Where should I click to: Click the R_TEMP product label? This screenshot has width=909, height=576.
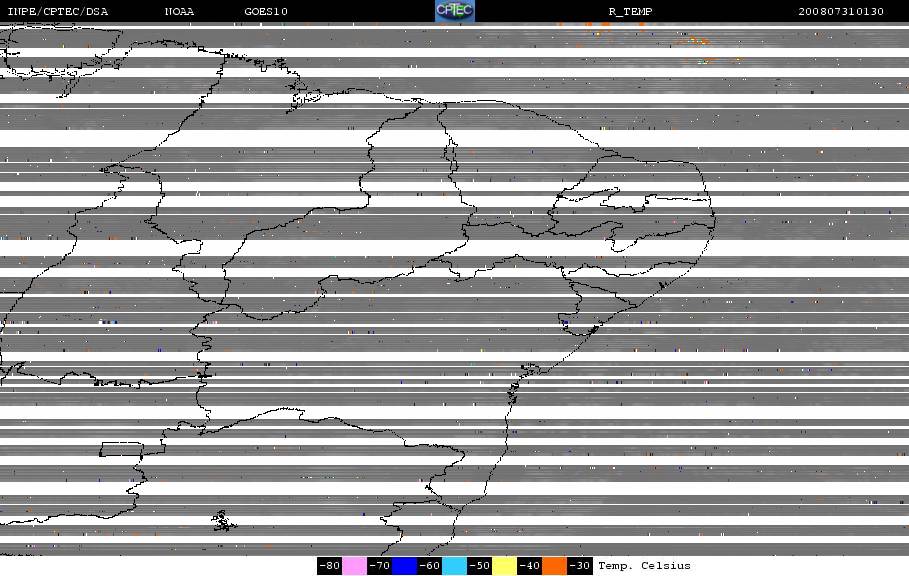tap(630, 12)
